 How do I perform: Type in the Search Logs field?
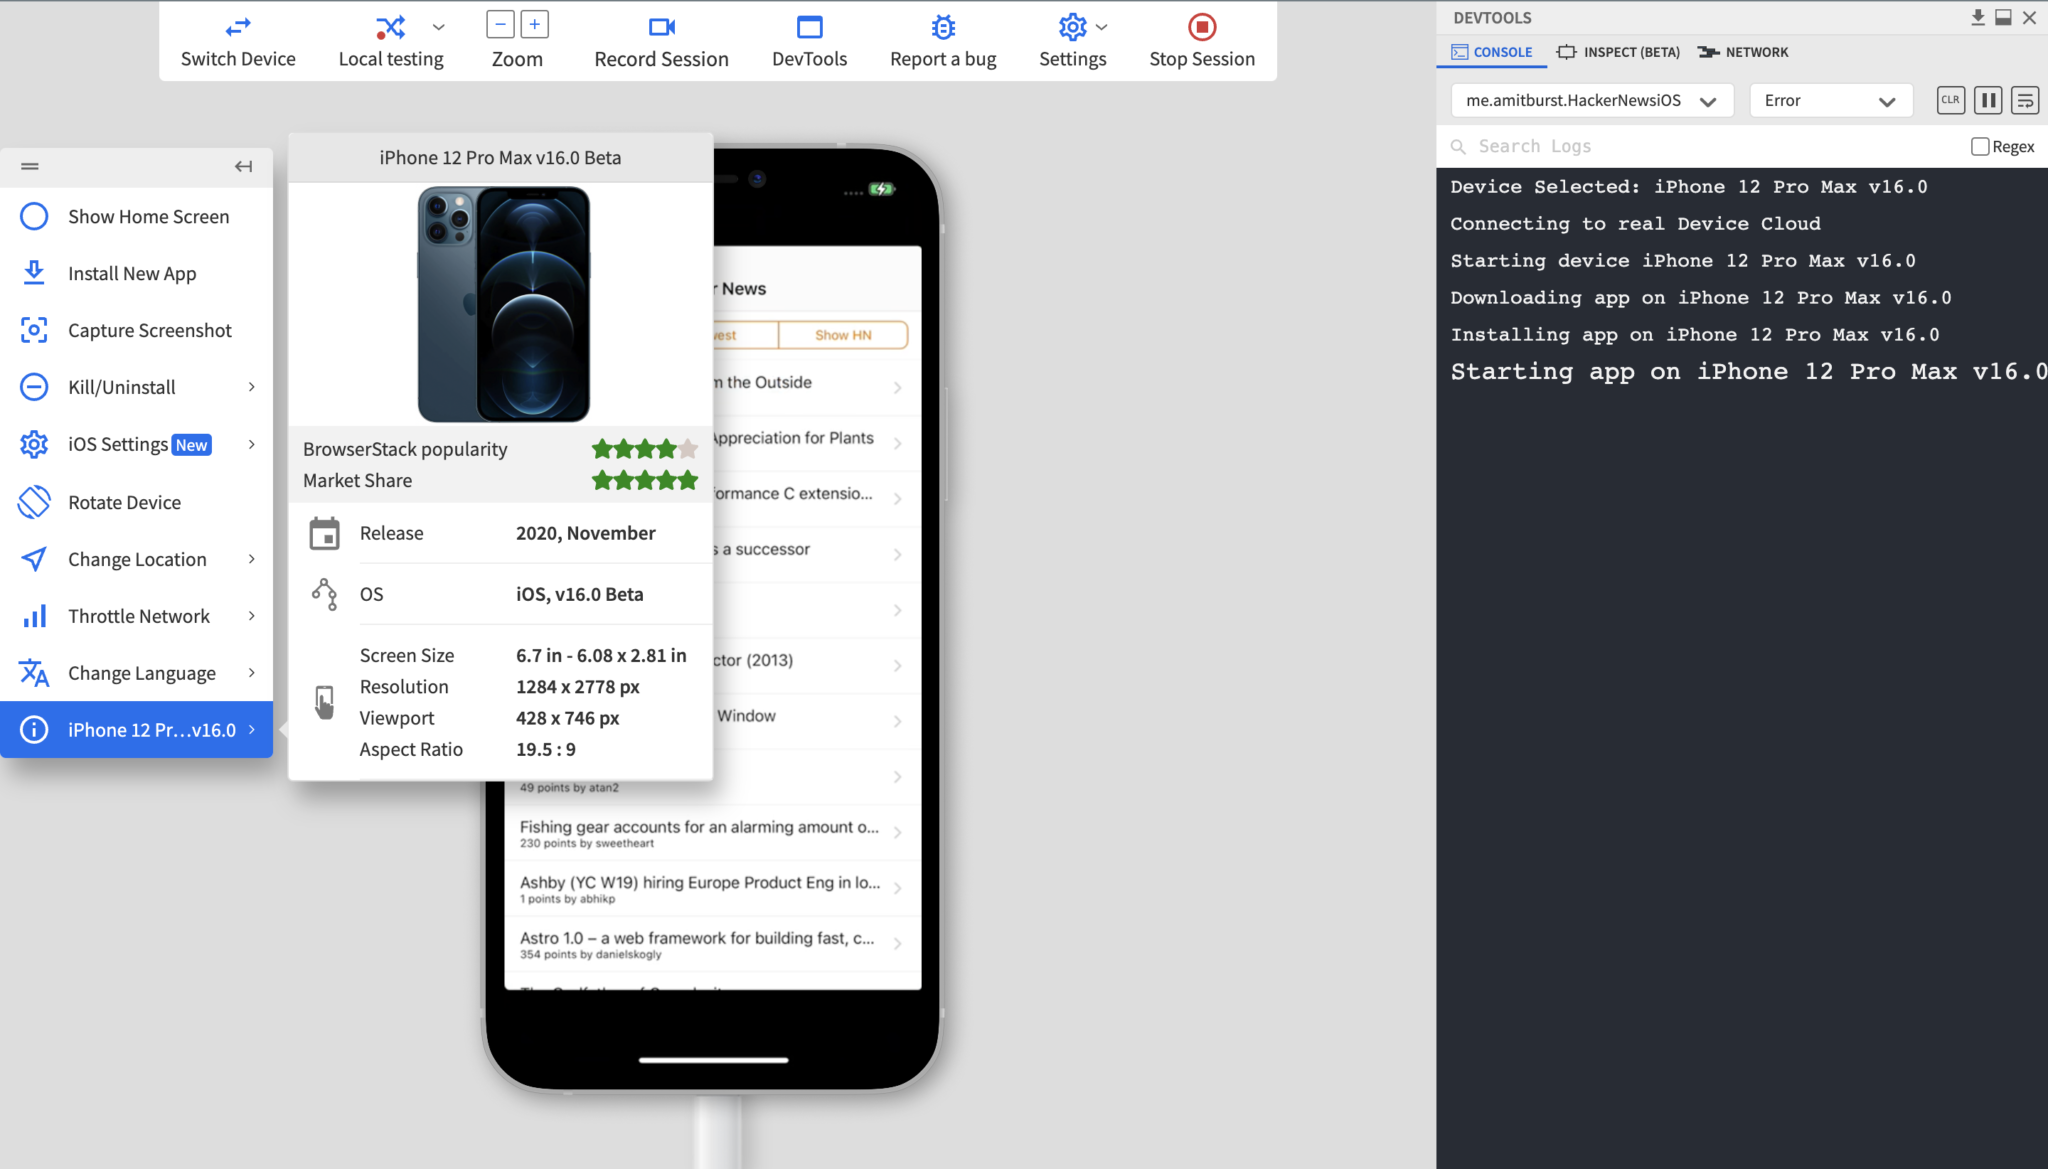click(1600, 146)
